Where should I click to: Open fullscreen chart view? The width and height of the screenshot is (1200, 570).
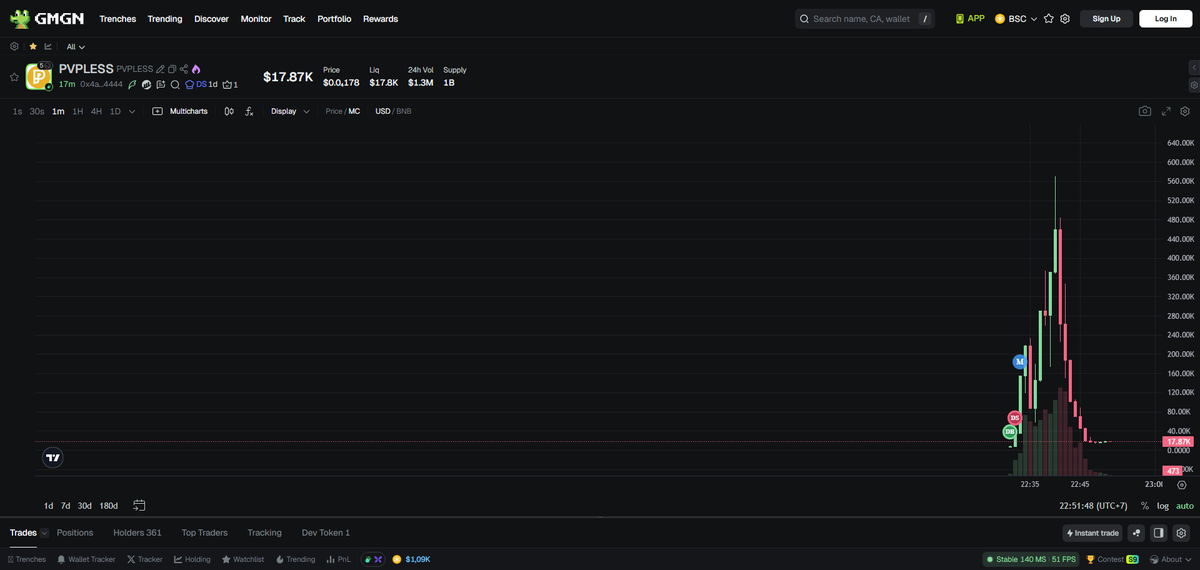pos(1165,111)
